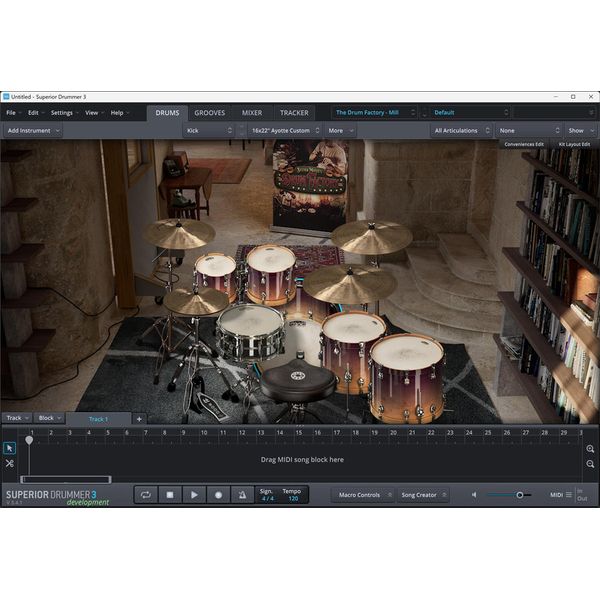Stop playback with the square button
600x600 pixels.
coord(170,495)
